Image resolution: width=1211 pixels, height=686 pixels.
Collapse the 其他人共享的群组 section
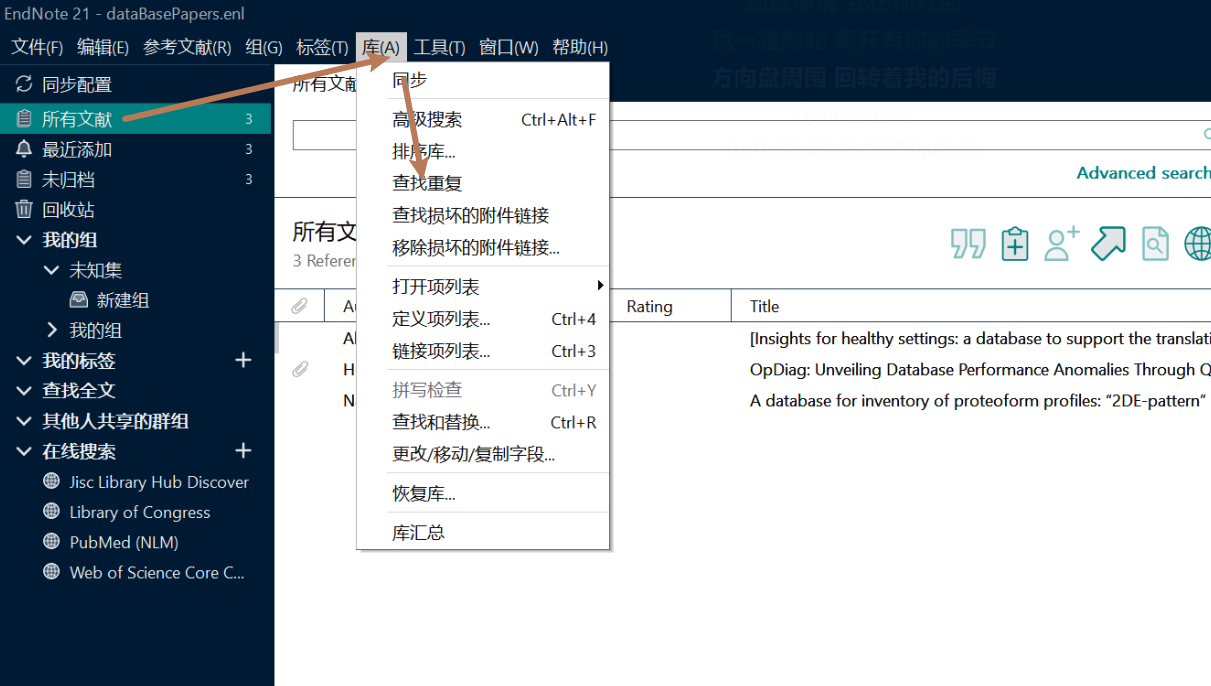(25, 421)
